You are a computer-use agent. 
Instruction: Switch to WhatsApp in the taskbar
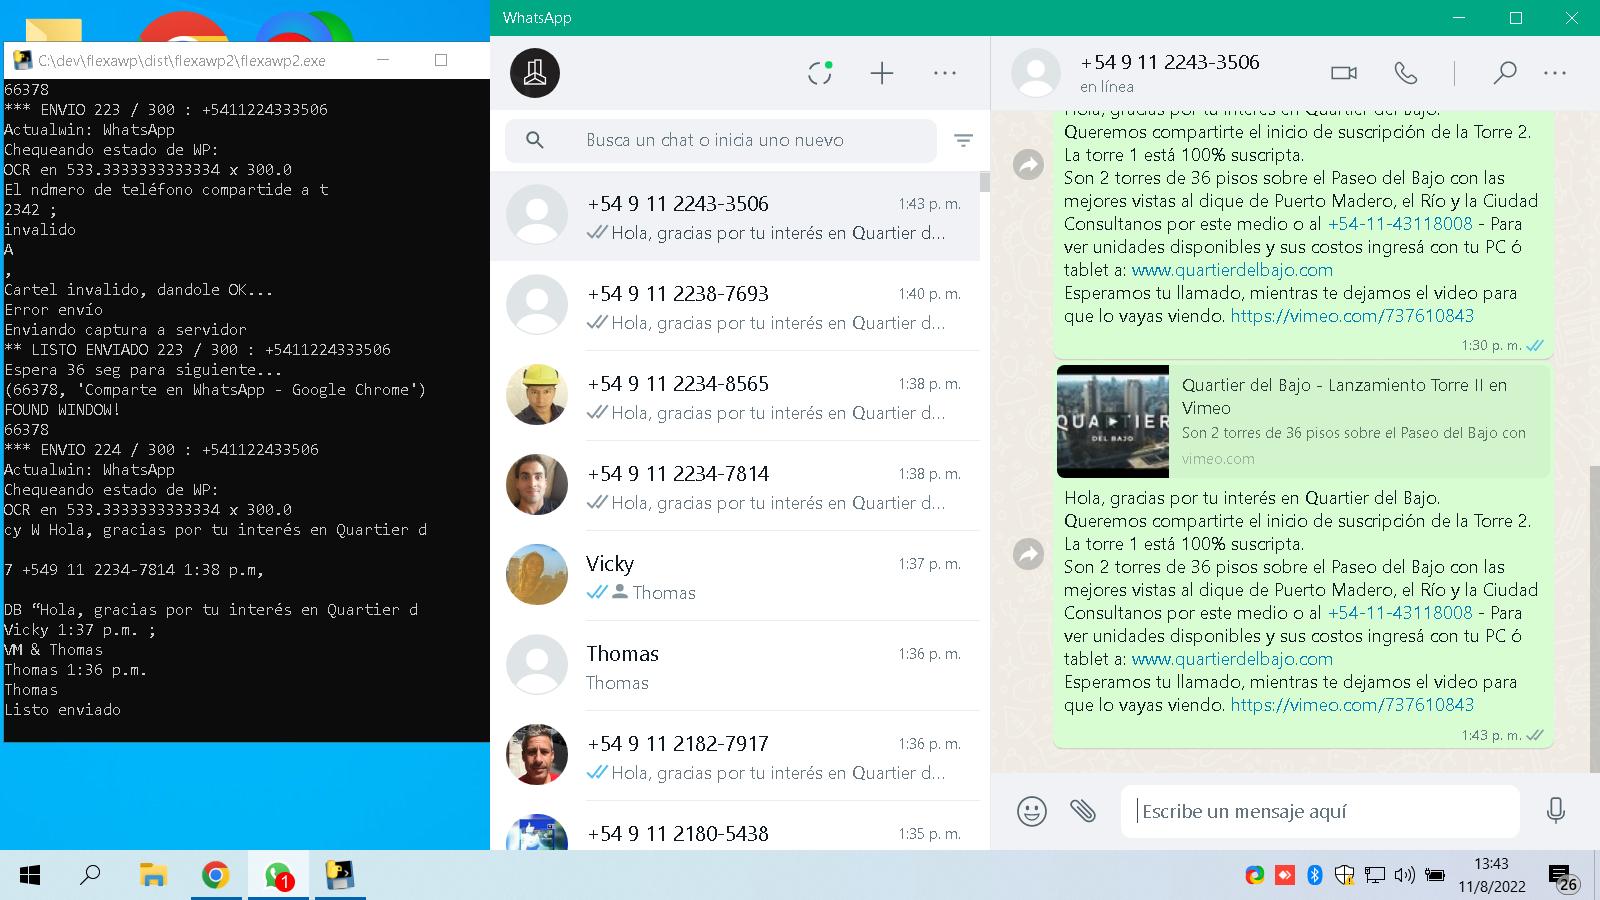point(278,876)
